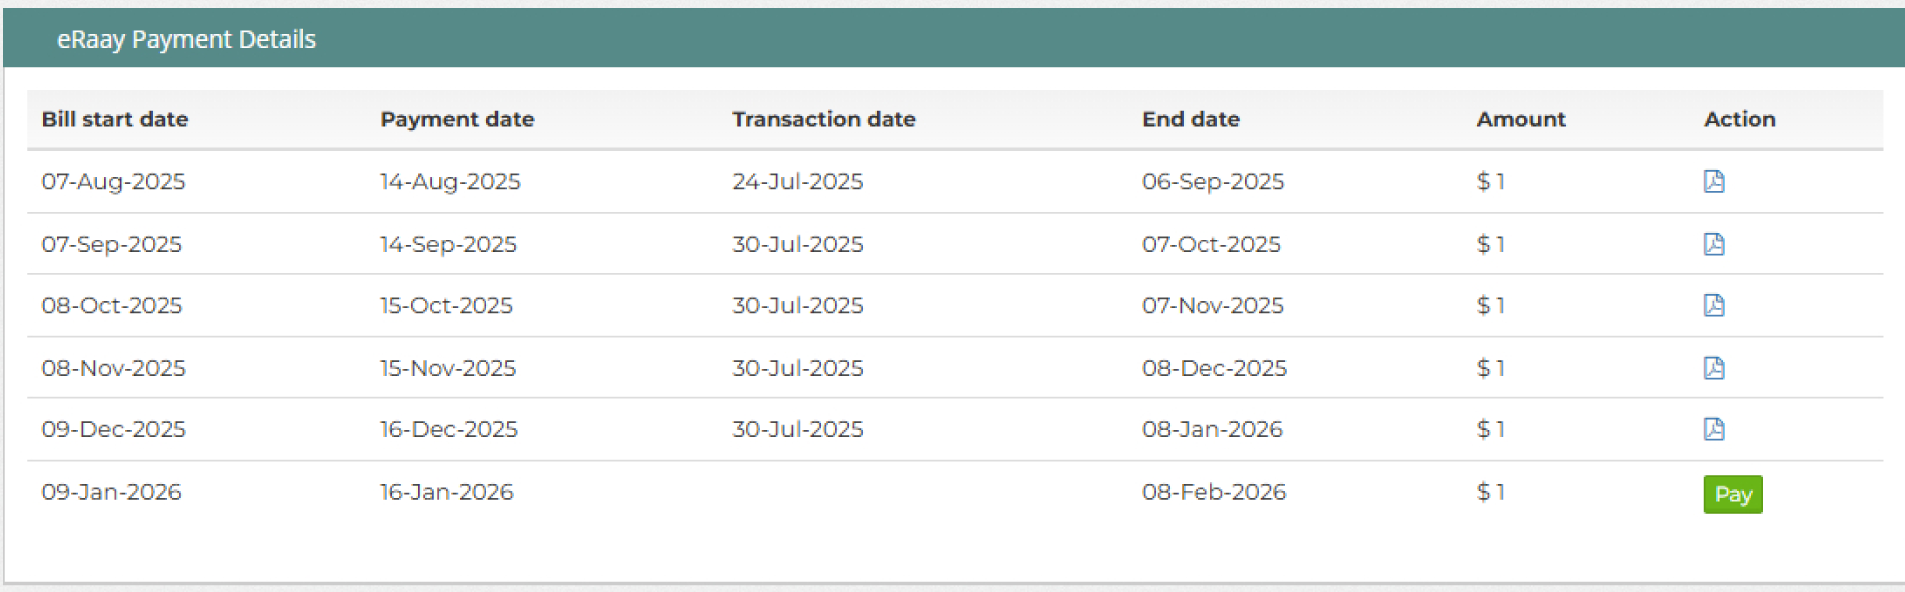This screenshot has width=1905, height=592.
Task: Click the Bill start date column header
Action: tap(115, 119)
